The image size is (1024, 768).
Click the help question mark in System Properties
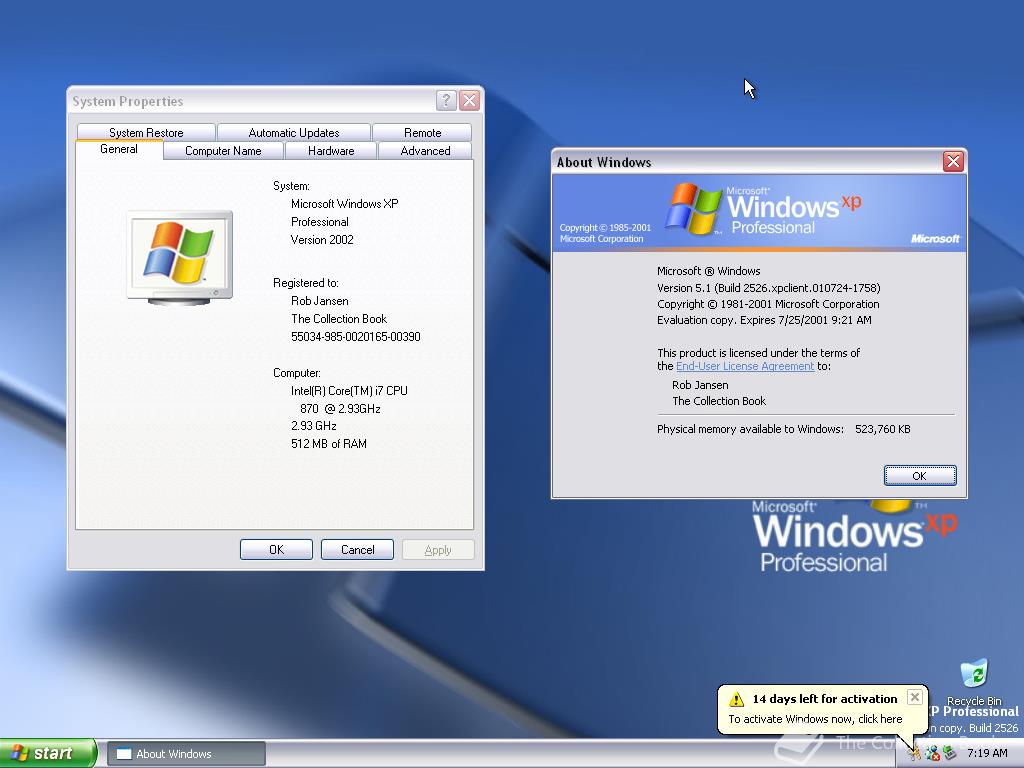coord(445,101)
